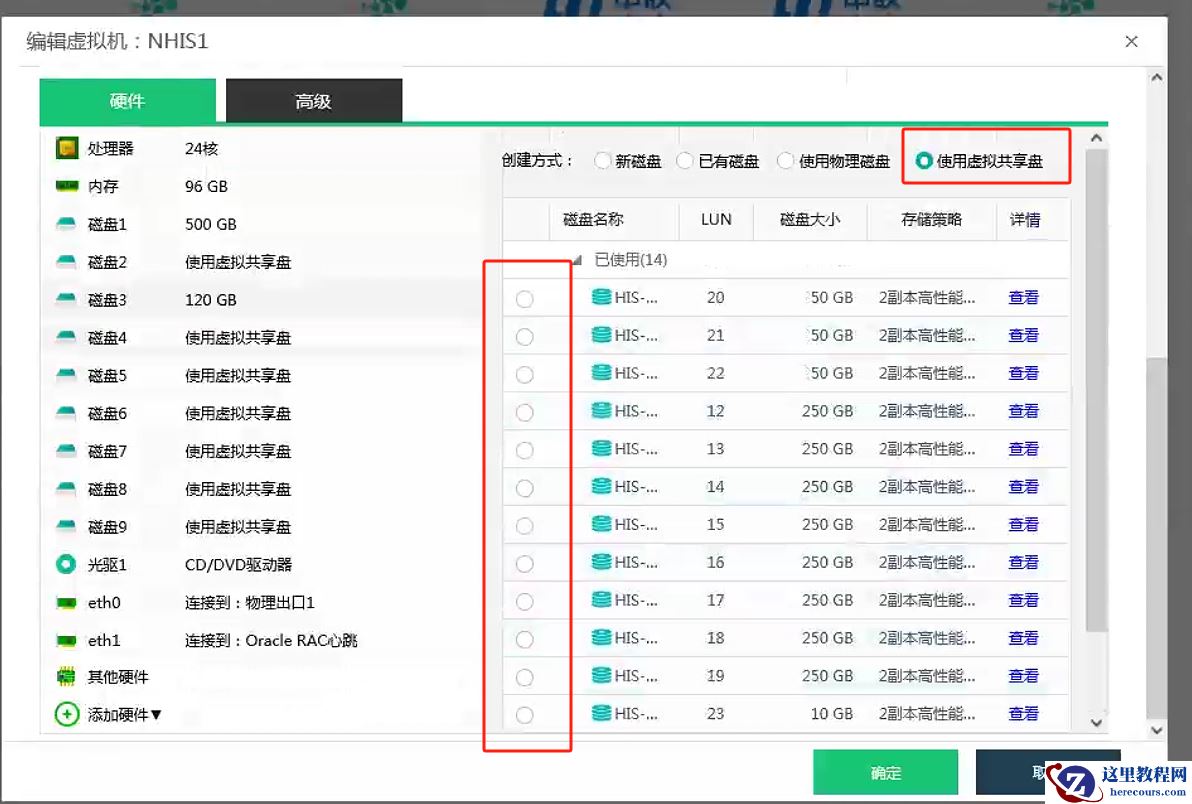
Task: Pick the radio button for LUN 12 disk
Action: point(524,412)
